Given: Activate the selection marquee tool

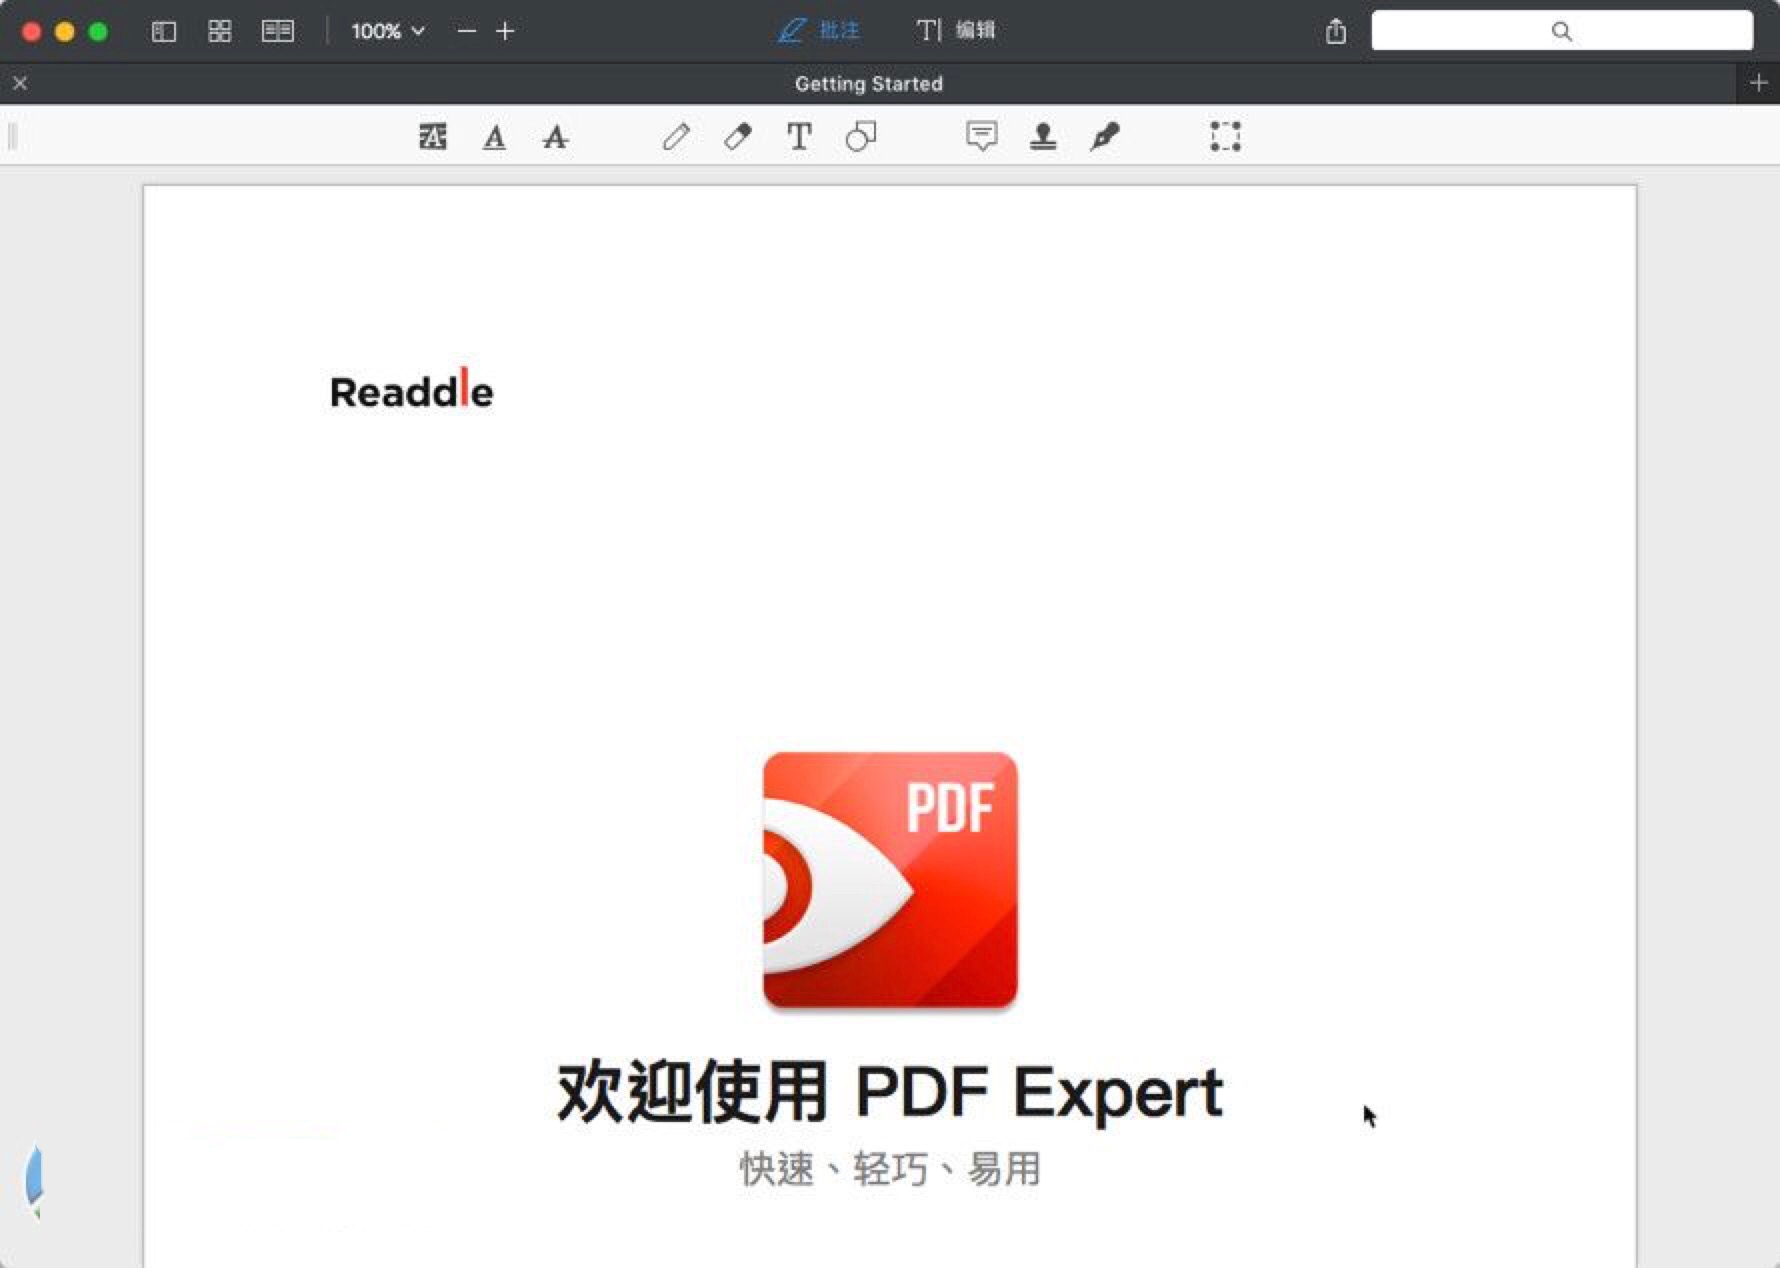Looking at the screenshot, I should point(1225,136).
